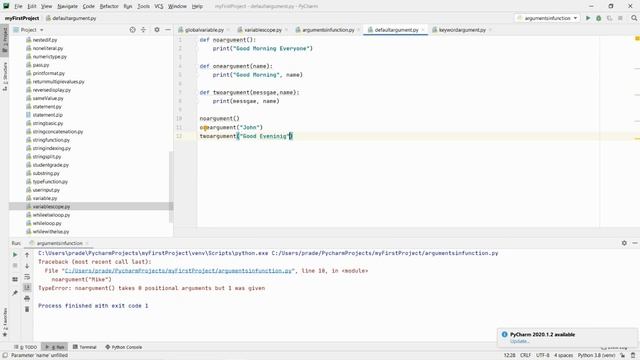Pin the Run tab
The height and width of the screenshot is (360, 640).
click(x=15, y=293)
